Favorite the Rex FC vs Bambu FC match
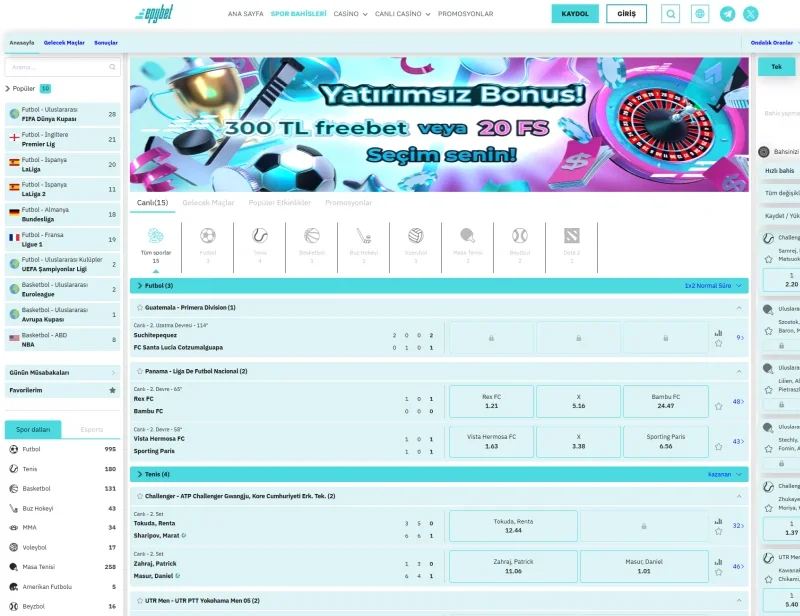 tap(718, 406)
